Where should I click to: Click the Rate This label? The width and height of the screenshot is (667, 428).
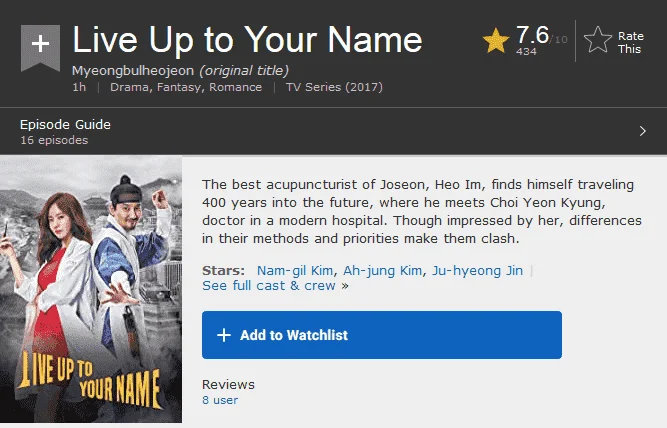[630, 43]
